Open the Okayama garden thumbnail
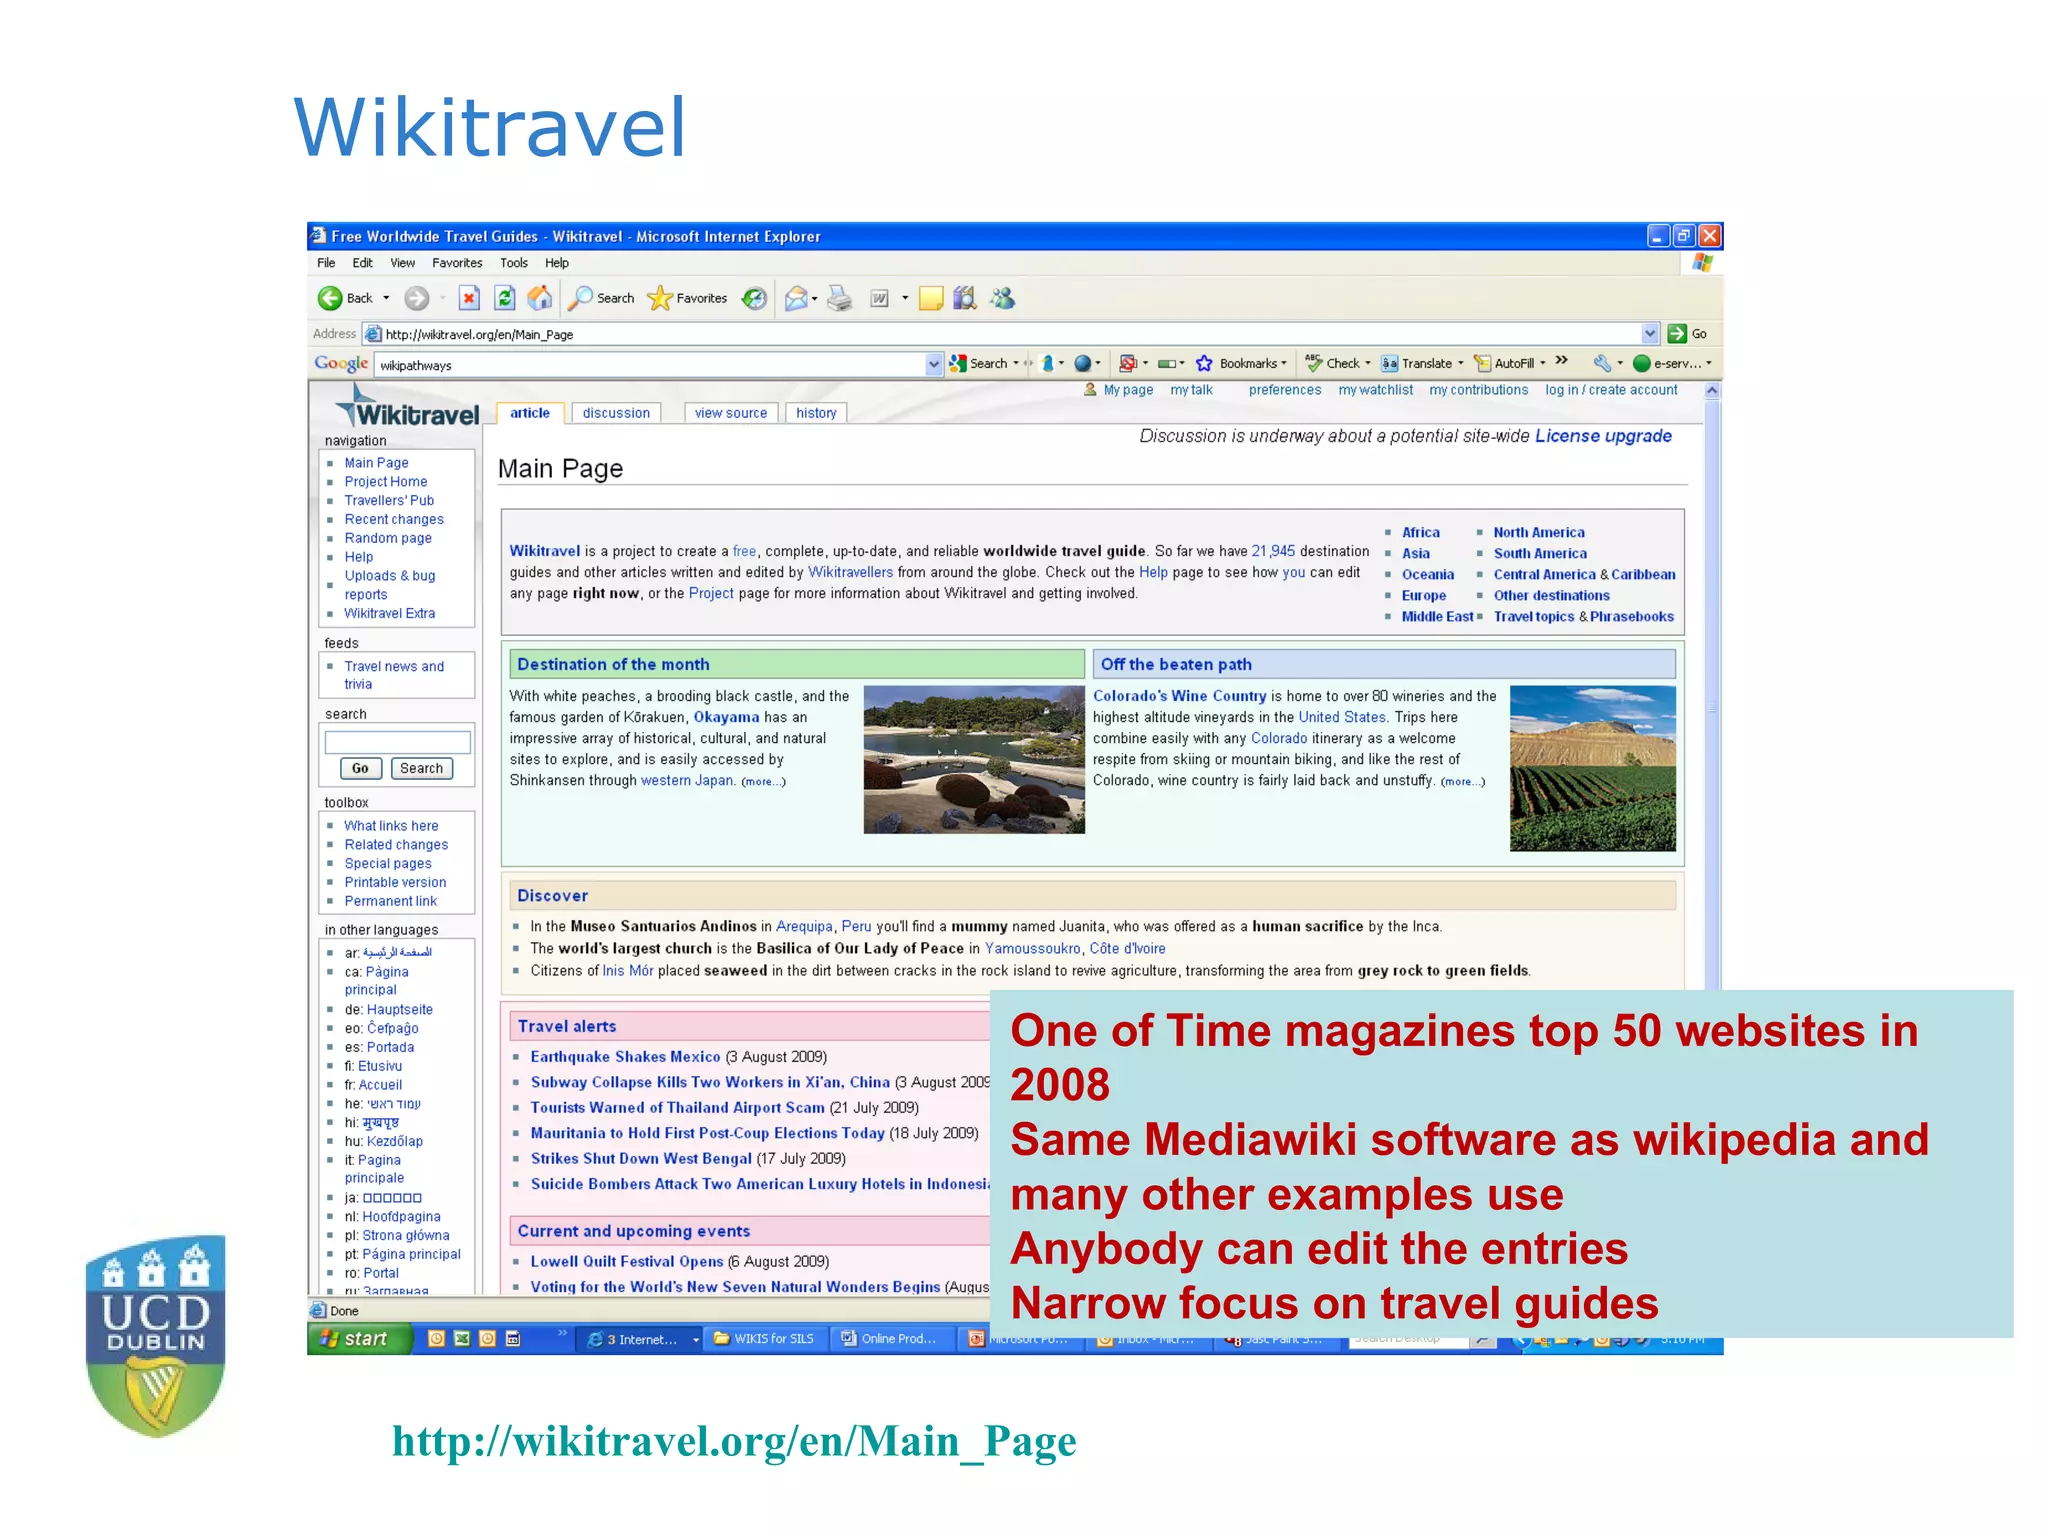 [x=974, y=759]
